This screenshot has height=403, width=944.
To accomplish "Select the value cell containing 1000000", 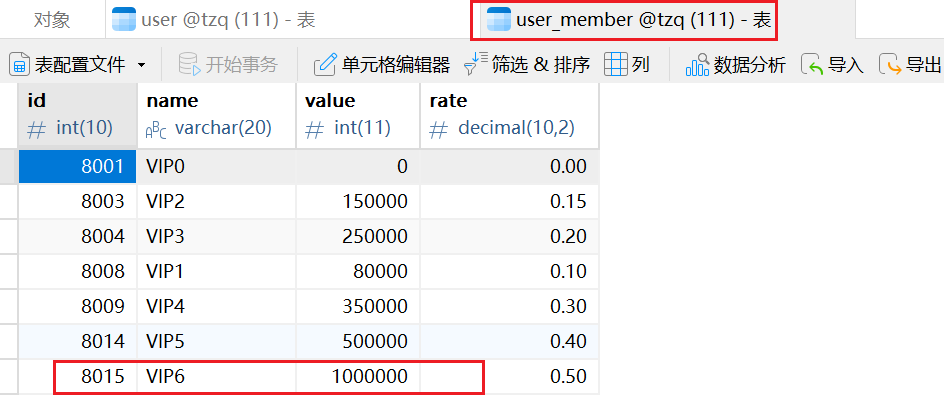I will click(357, 377).
